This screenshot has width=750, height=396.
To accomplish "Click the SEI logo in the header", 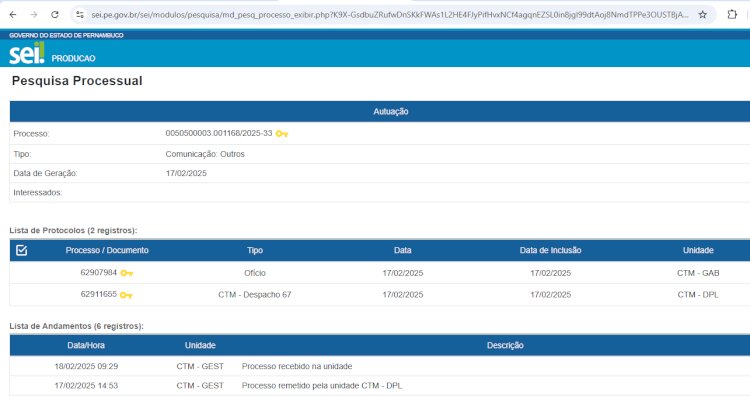I will click(27, 53).
